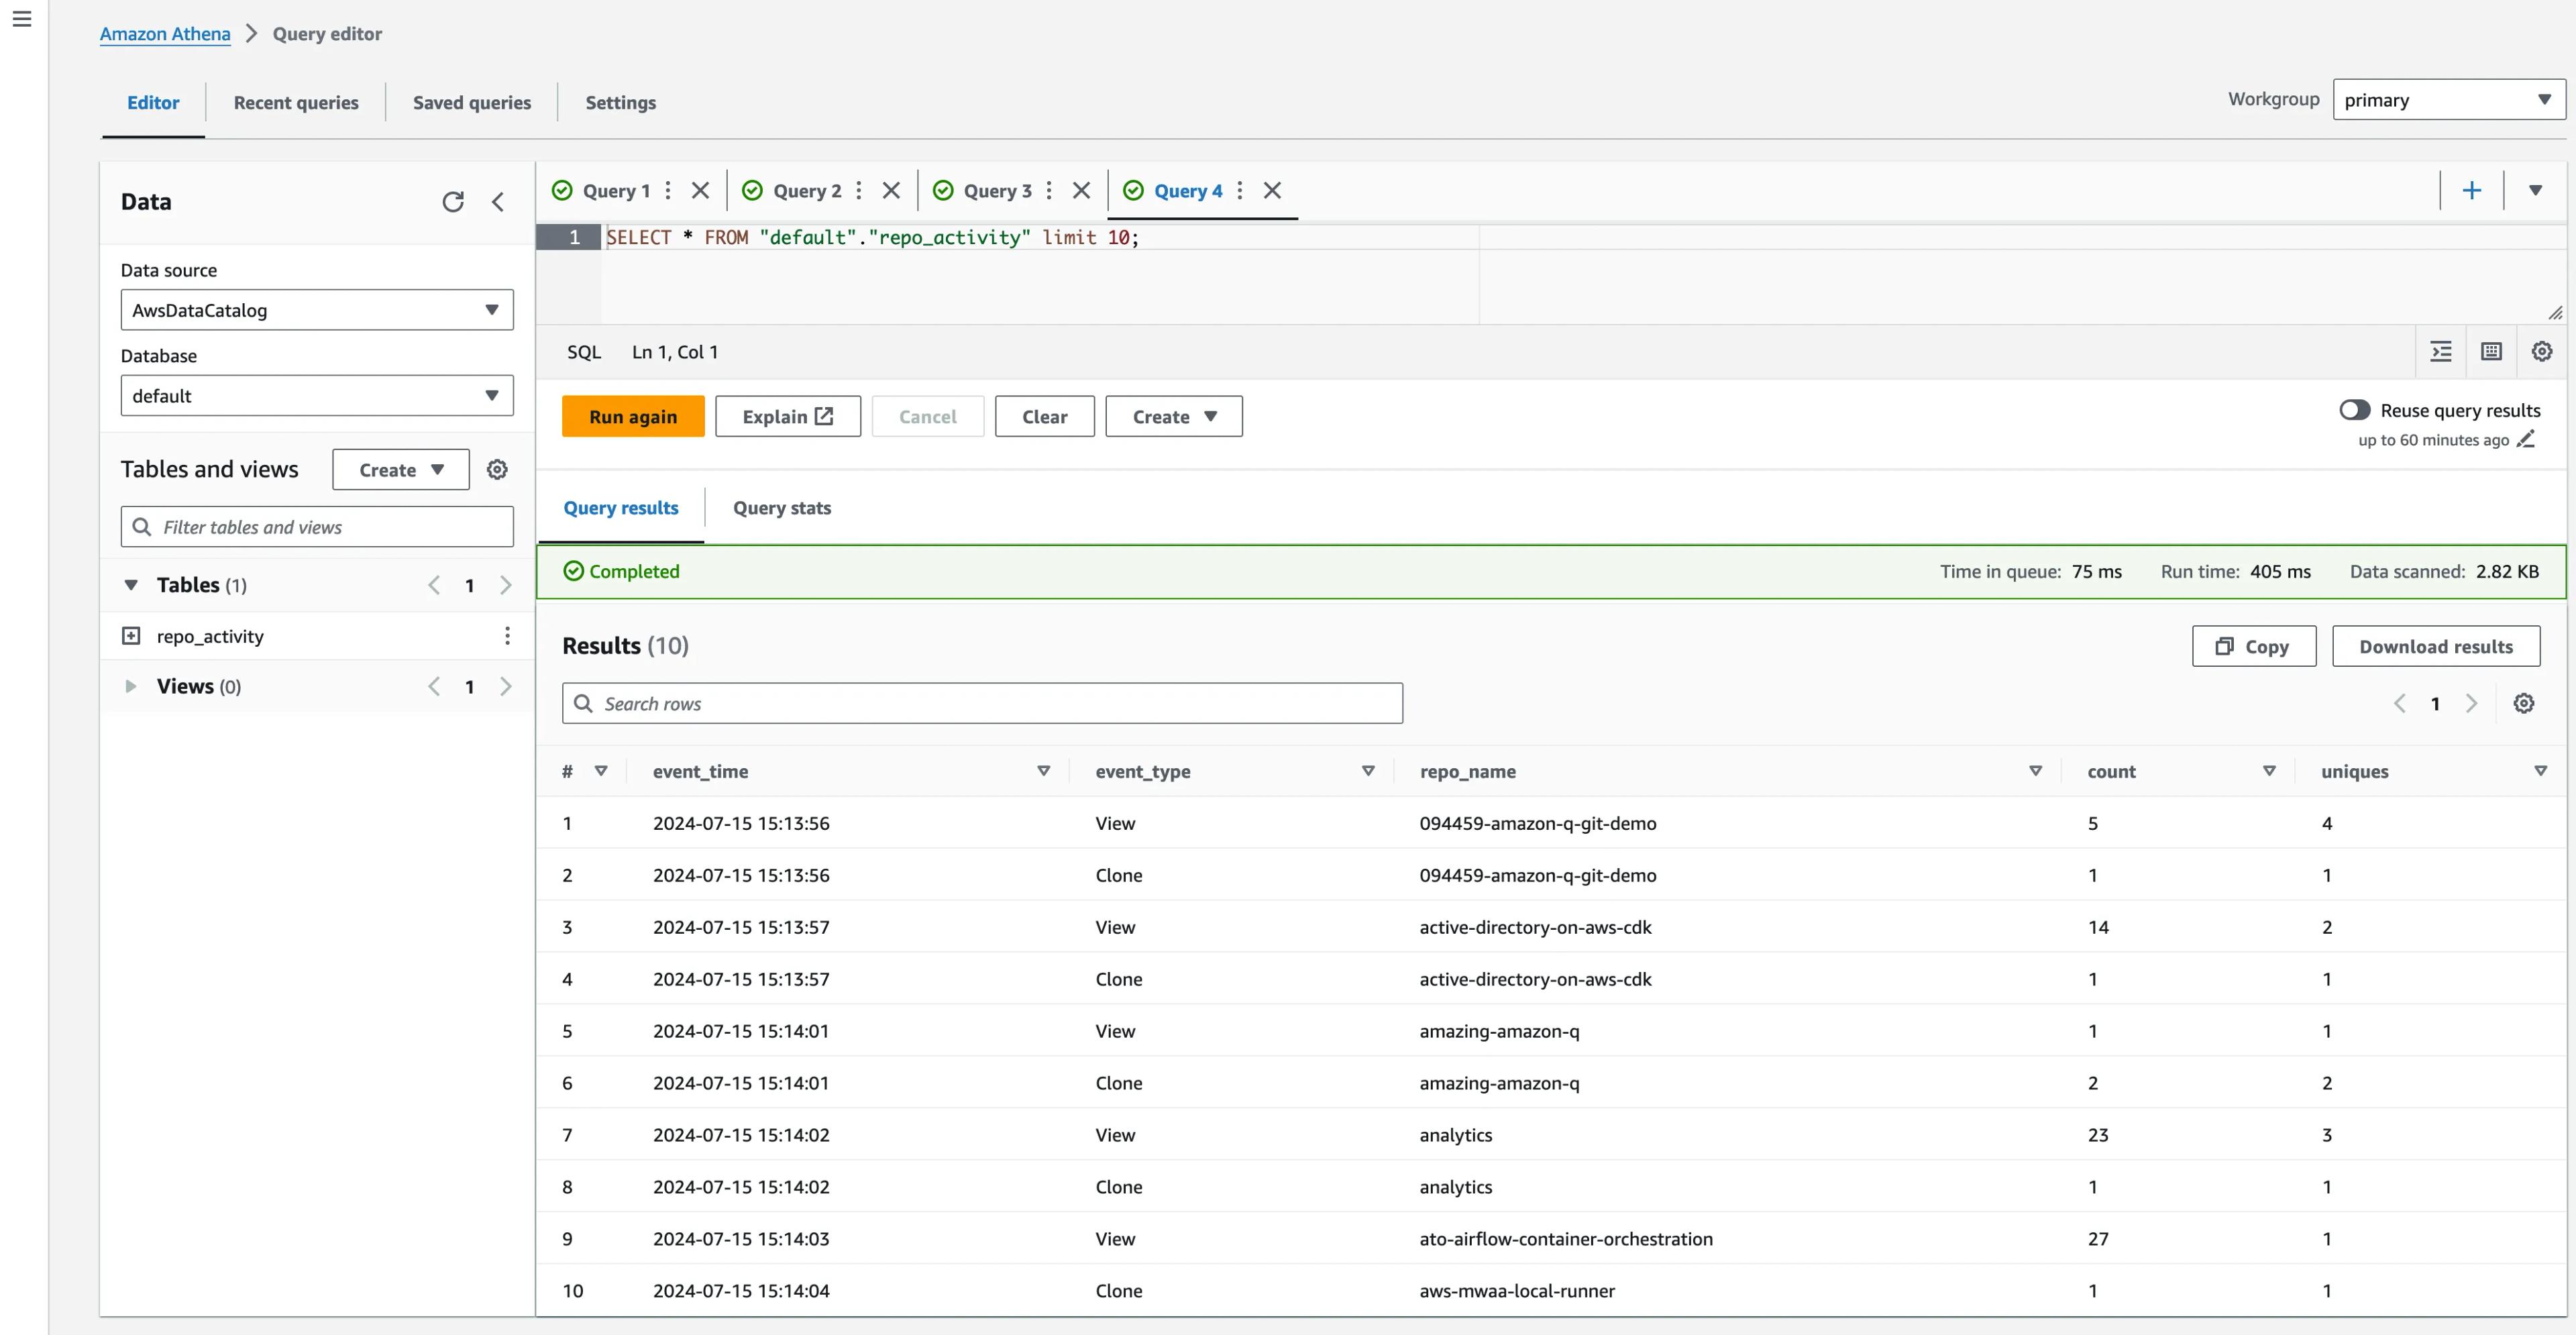Open the hamburger navigation menu
Viewport: 2576px width, 1335px height.
point(22,19)
